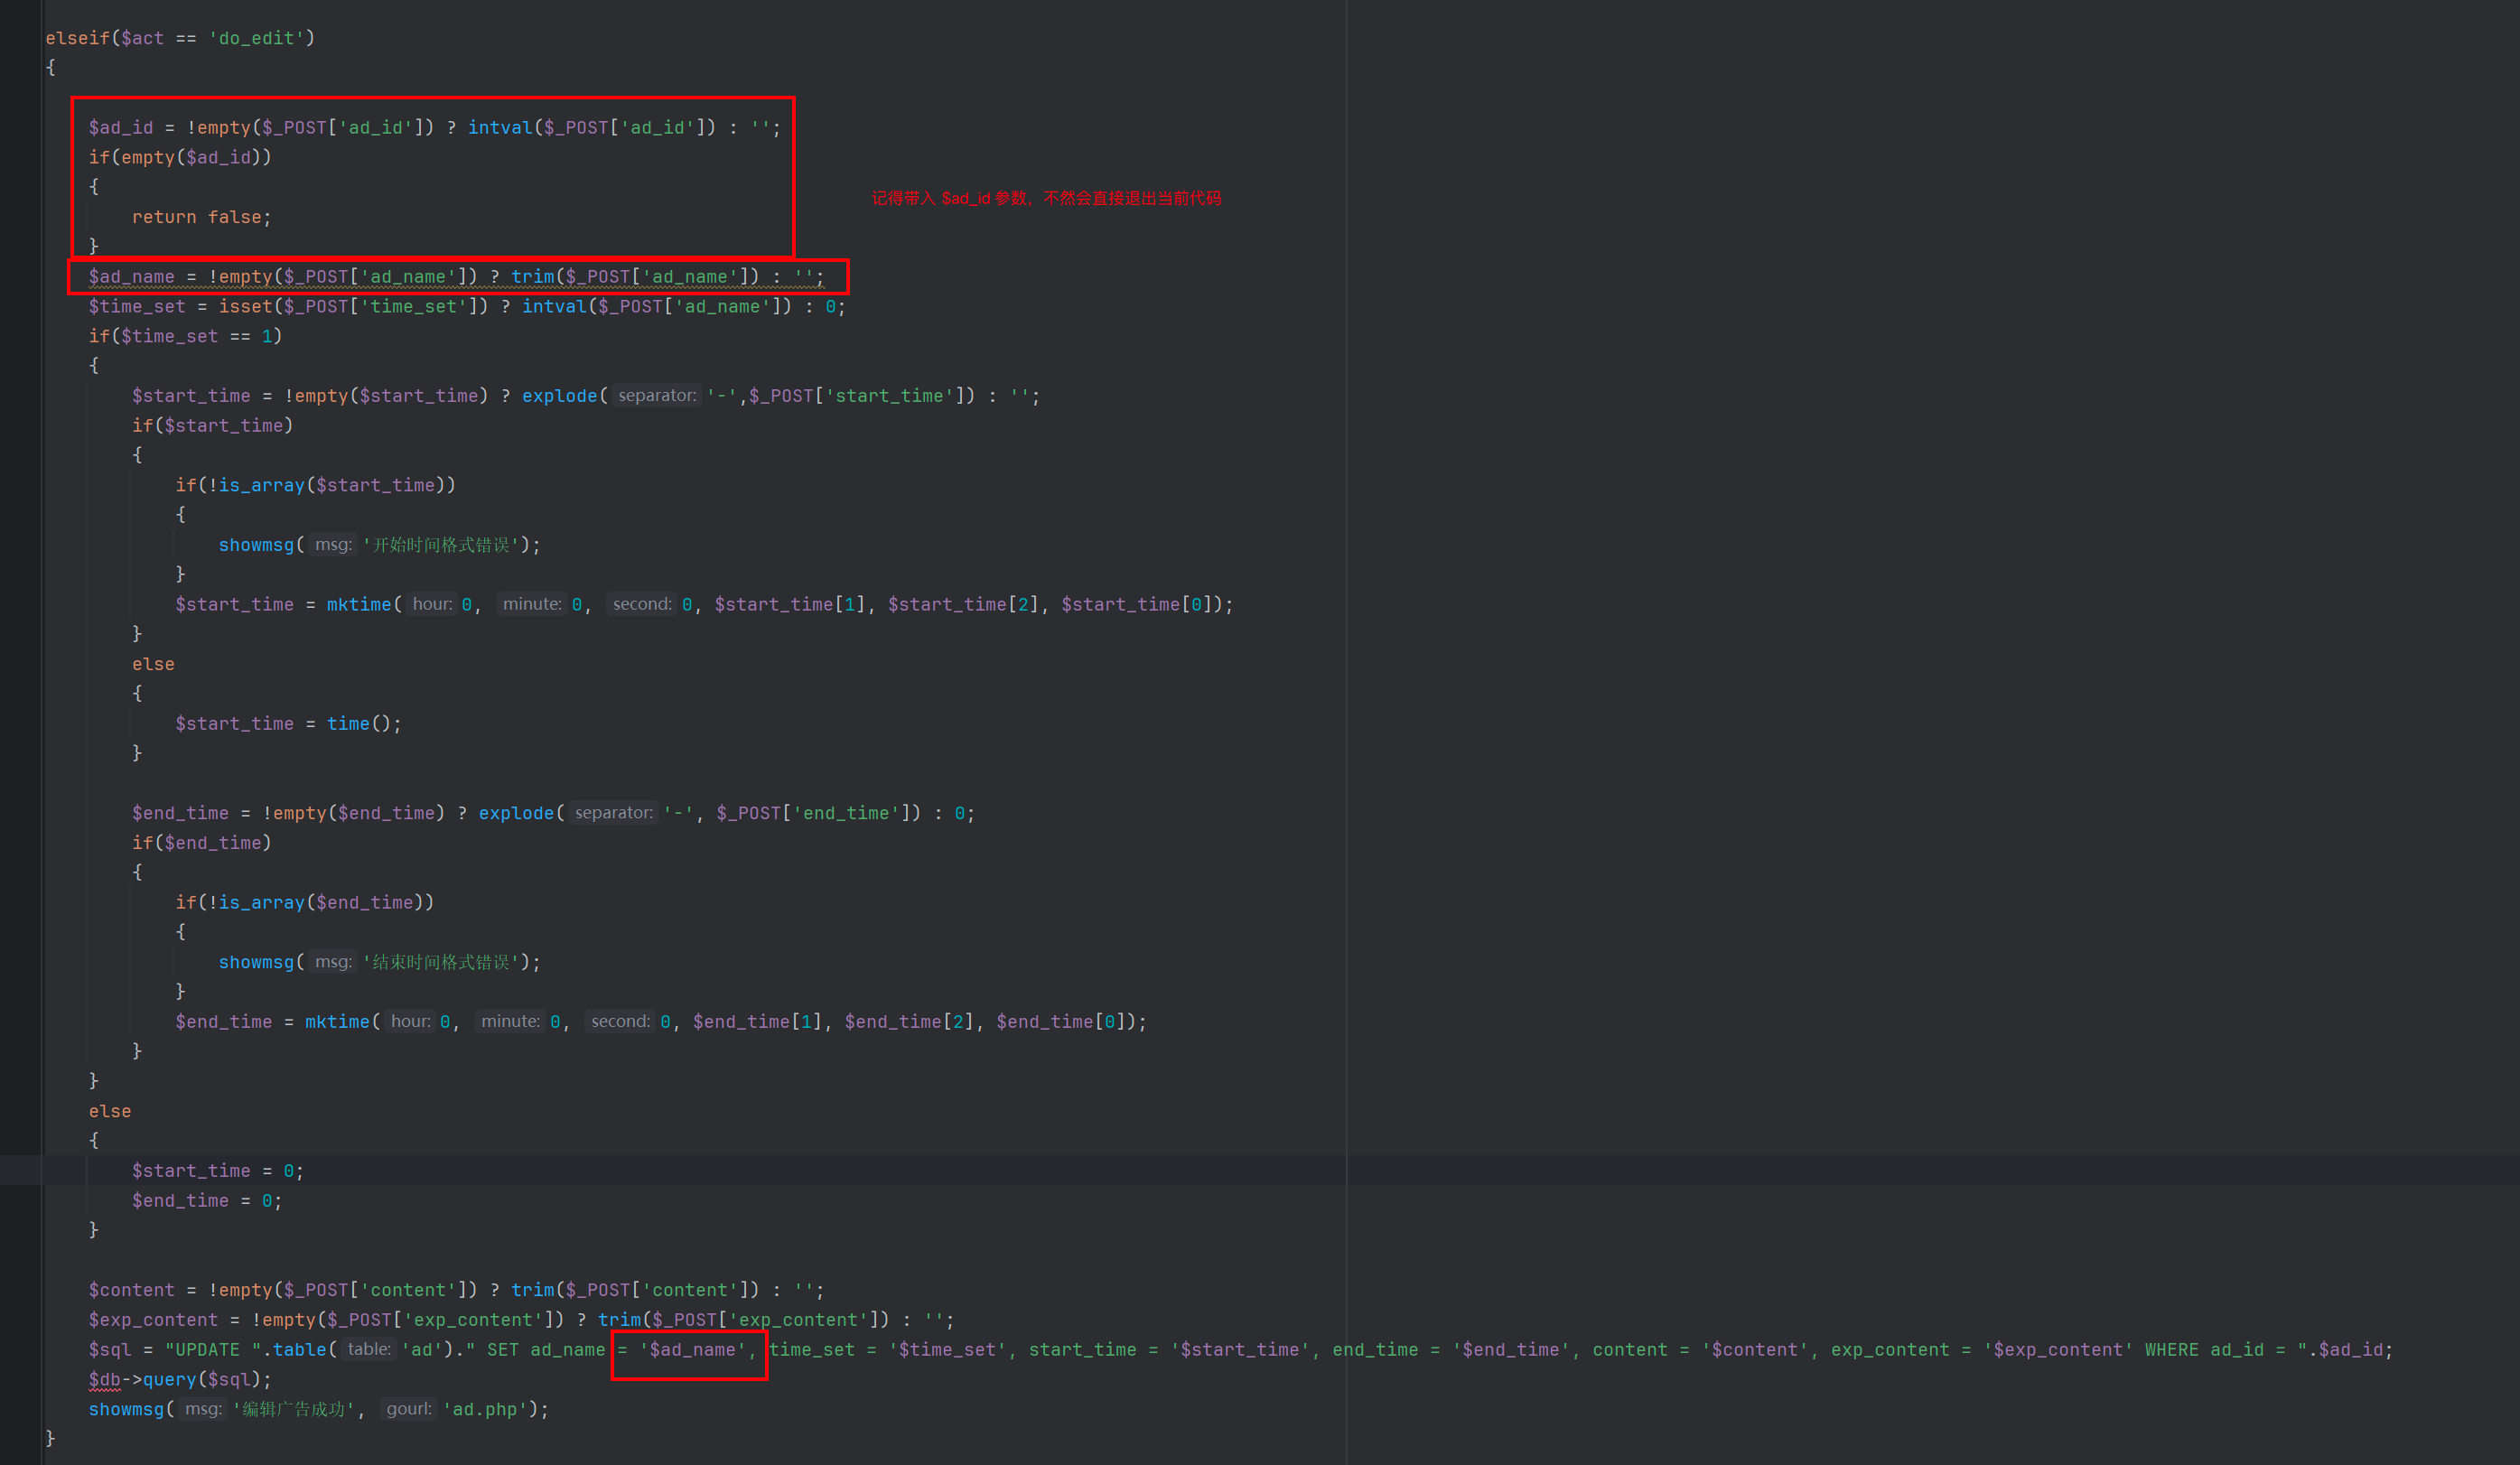
Task: Click the $start_time = time(); line
Action: coord(288,724)
